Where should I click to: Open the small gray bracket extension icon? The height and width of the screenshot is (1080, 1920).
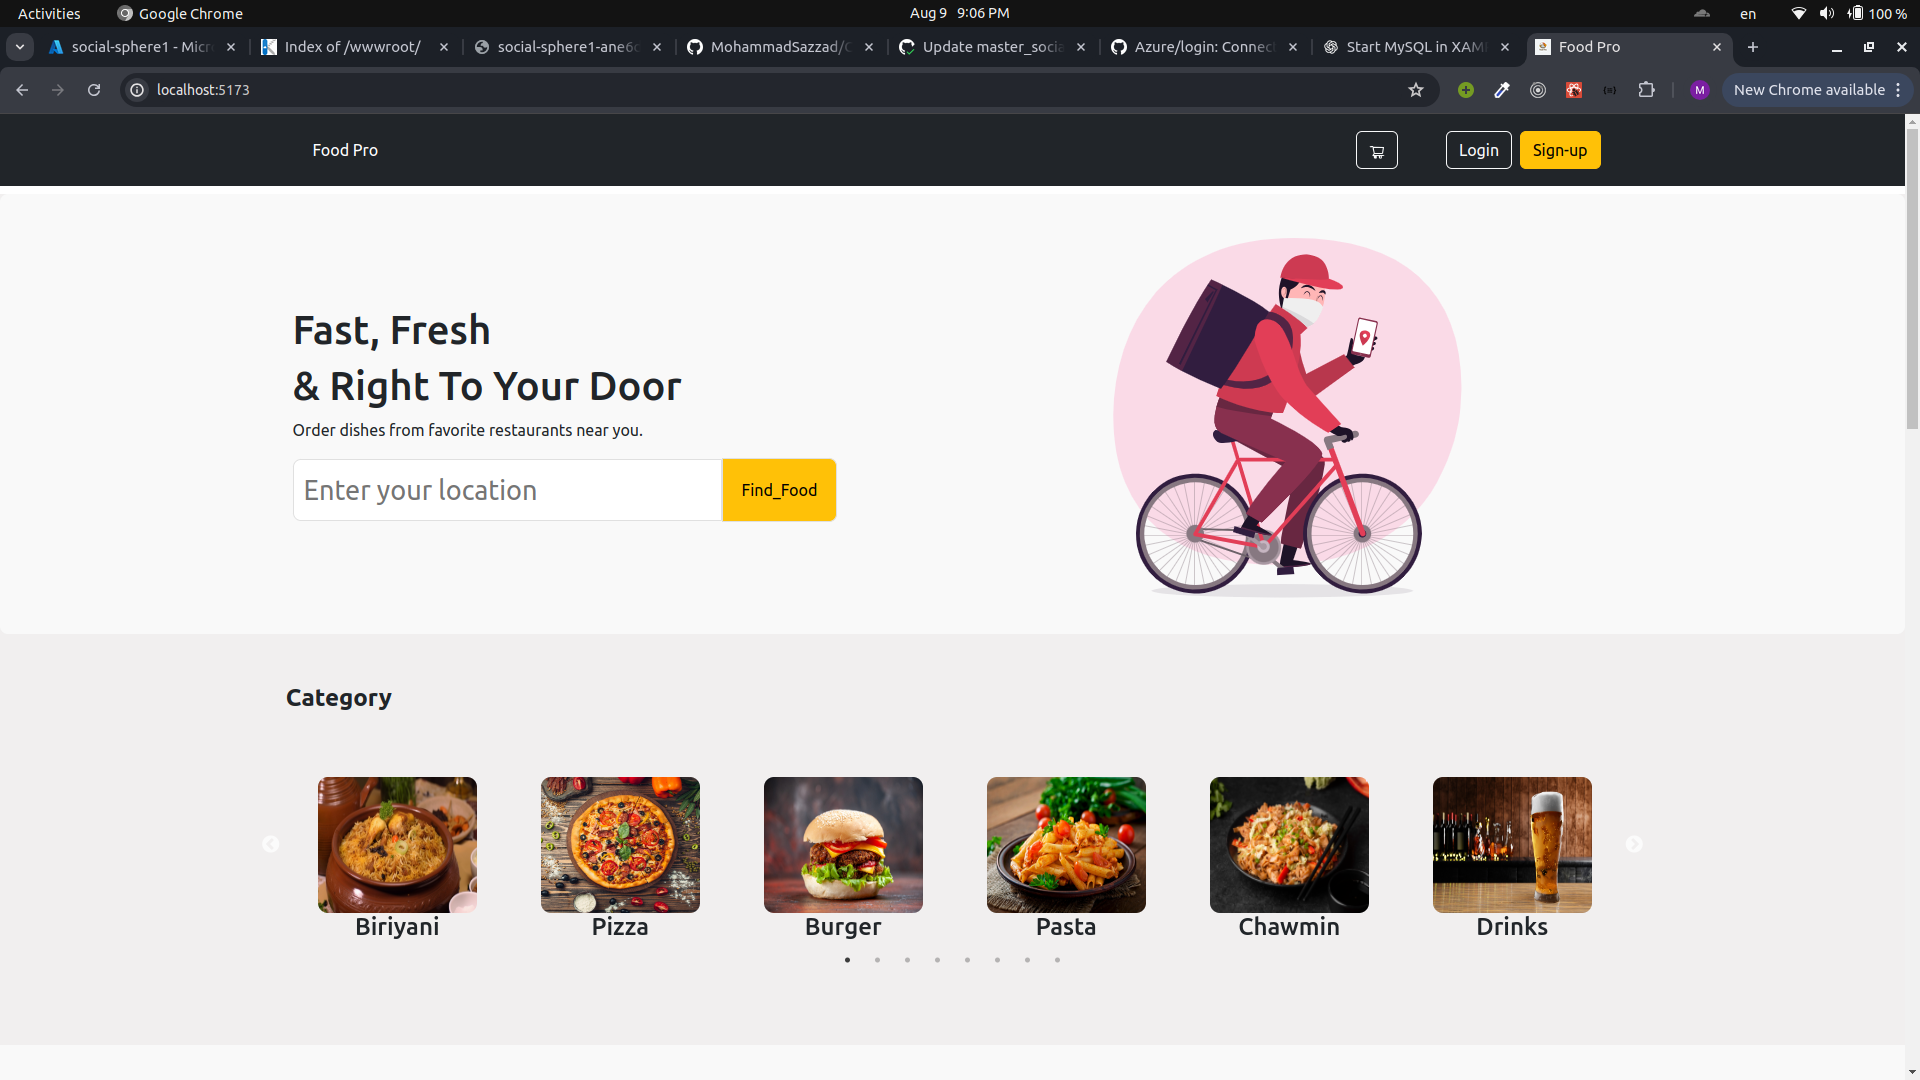click(1610, 90)
